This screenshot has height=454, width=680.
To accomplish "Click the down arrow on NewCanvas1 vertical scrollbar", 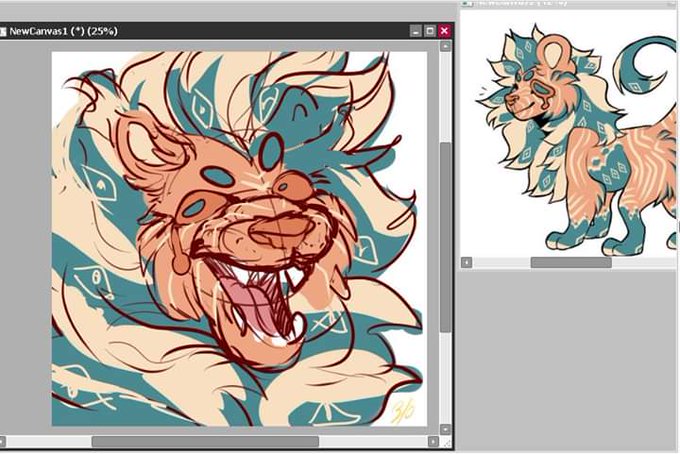I will coord(445,429).
